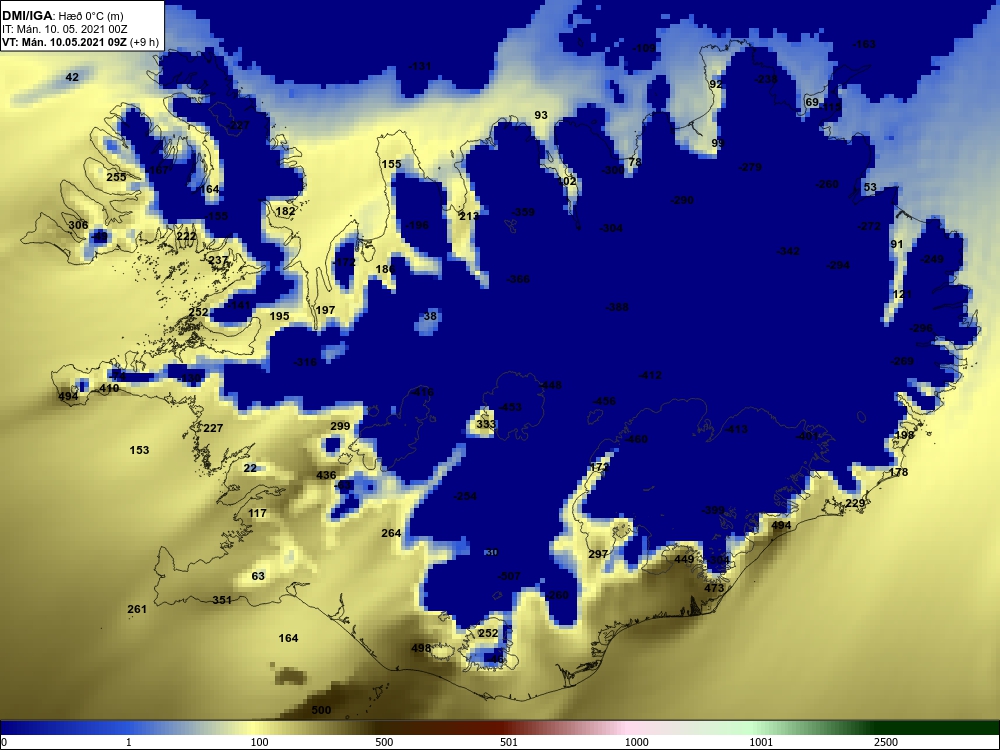
Task: Click the map value '99'
Action: [x=718, y=143]
